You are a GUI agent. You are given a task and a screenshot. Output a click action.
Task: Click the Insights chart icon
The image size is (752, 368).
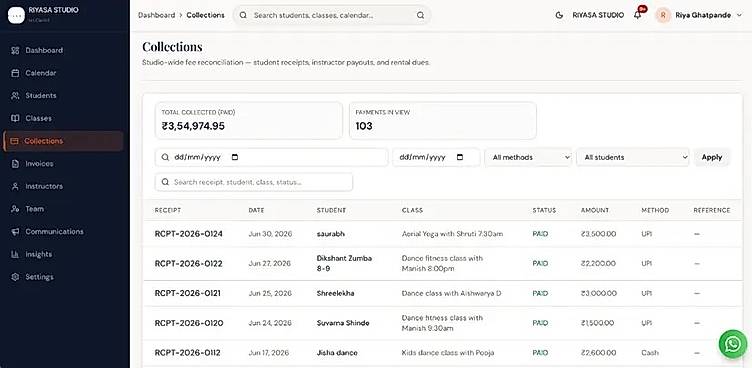(x=15, y=254)
